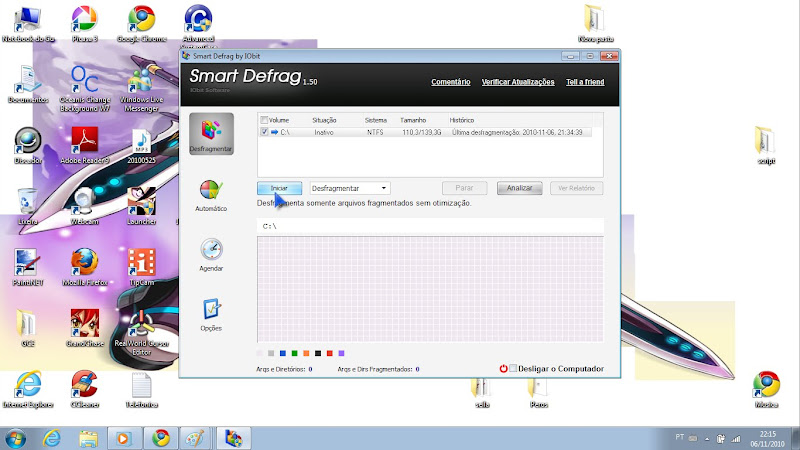800x450 pixels.
Task: Click the Iniciar button
Action: click(x=279, y=188)
